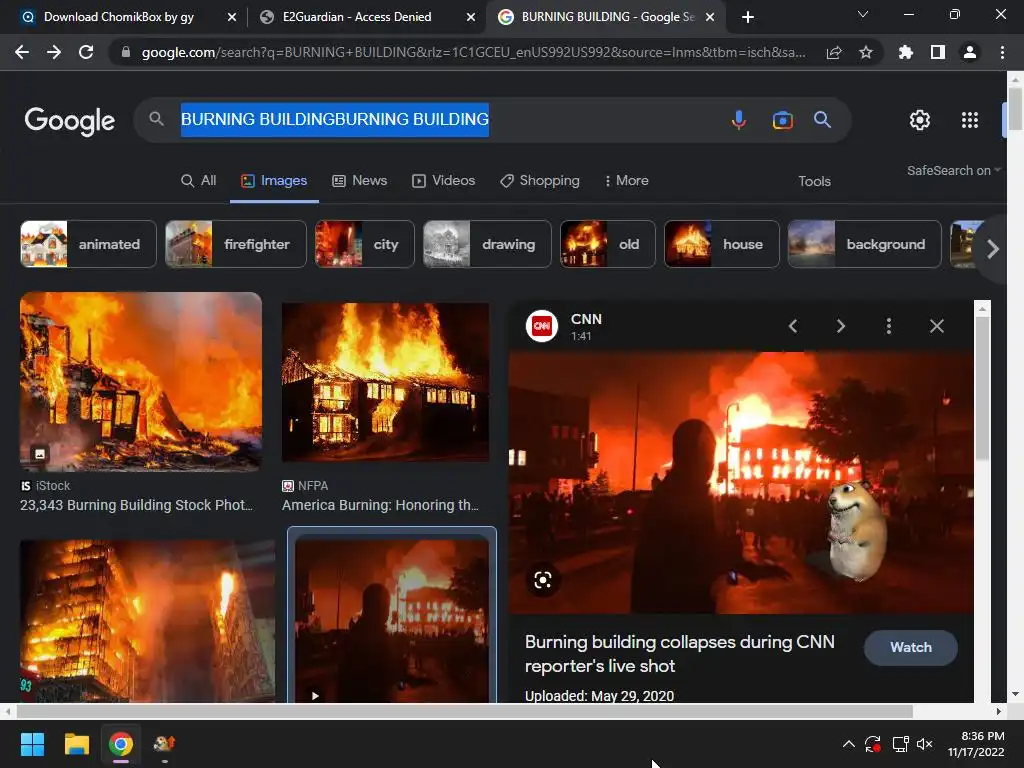This screenshot has height=768, width=1024.
Task: Open Chrome's three-dot menu
Action: click(1002, 52)
